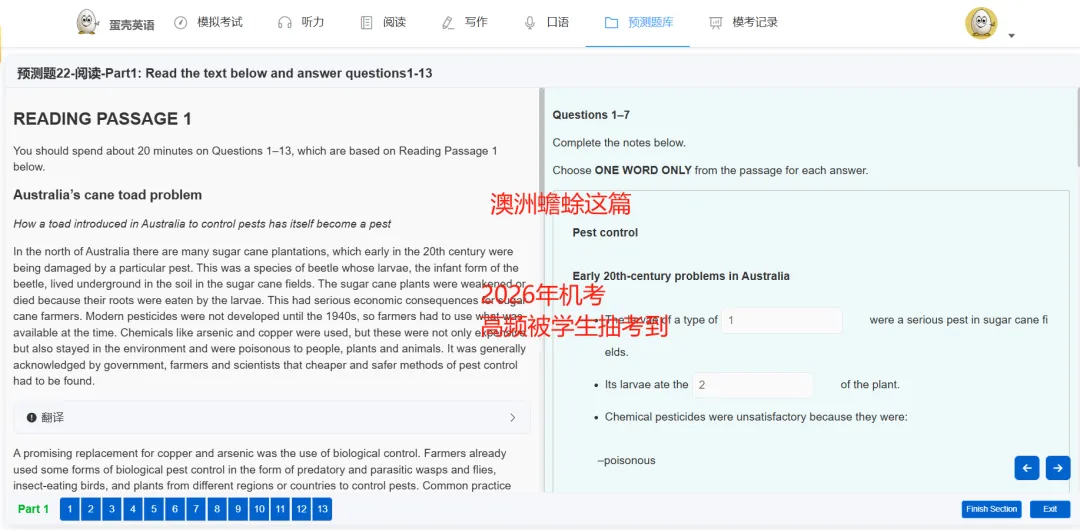The height and width of the screenshot is (530, 1080).
Task: Jump to question 7 button
Action: tap(196, 509)
